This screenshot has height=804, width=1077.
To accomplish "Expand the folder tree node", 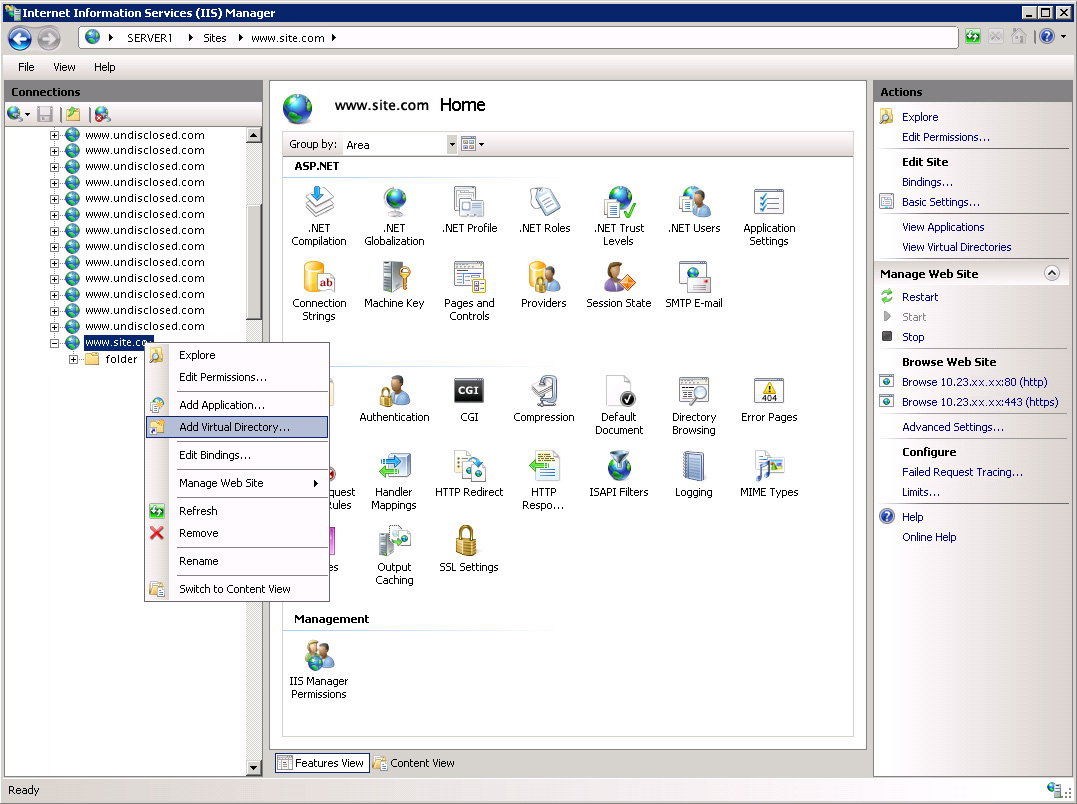I will coord(73,359).
